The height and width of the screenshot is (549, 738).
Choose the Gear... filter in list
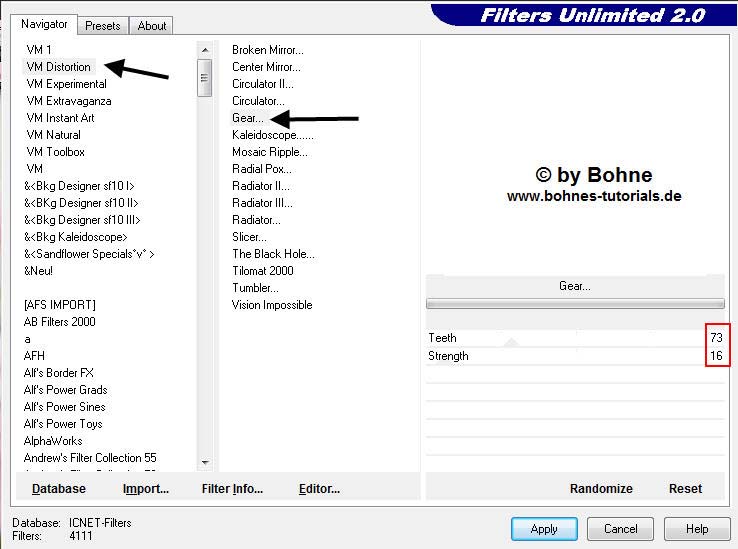click(248, 118)
